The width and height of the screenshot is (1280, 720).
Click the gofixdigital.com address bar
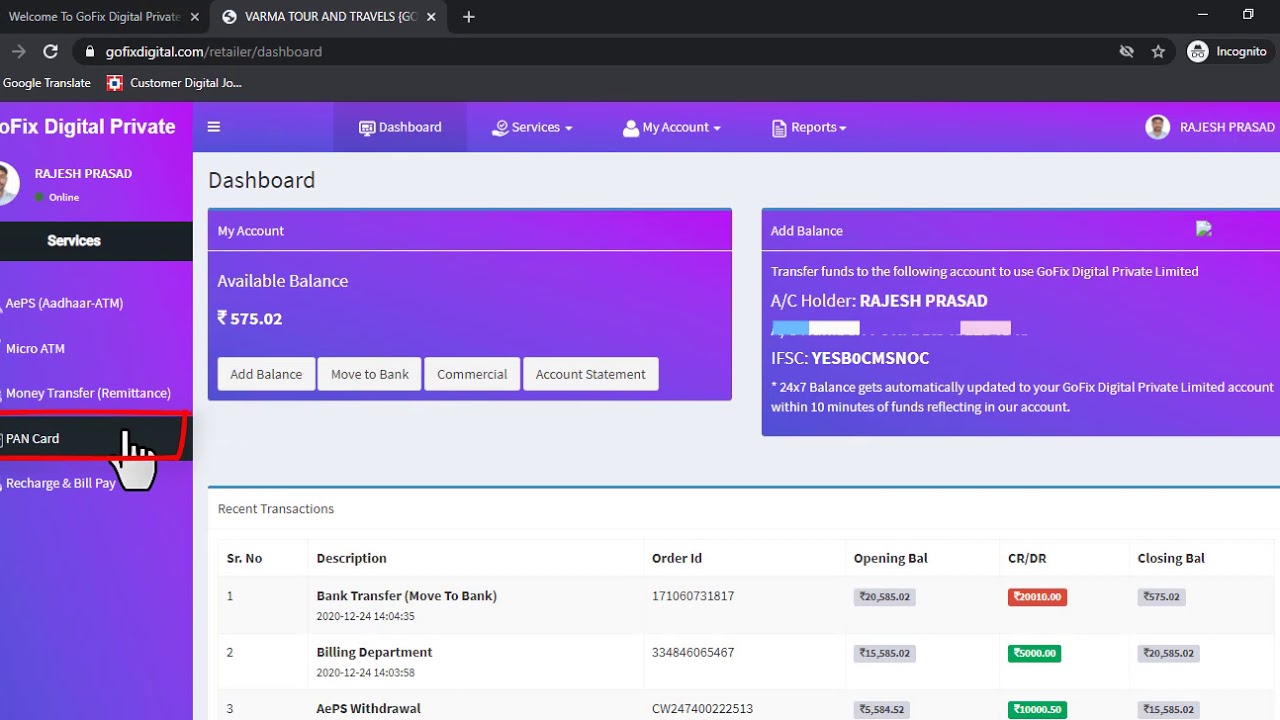(600, 51)
